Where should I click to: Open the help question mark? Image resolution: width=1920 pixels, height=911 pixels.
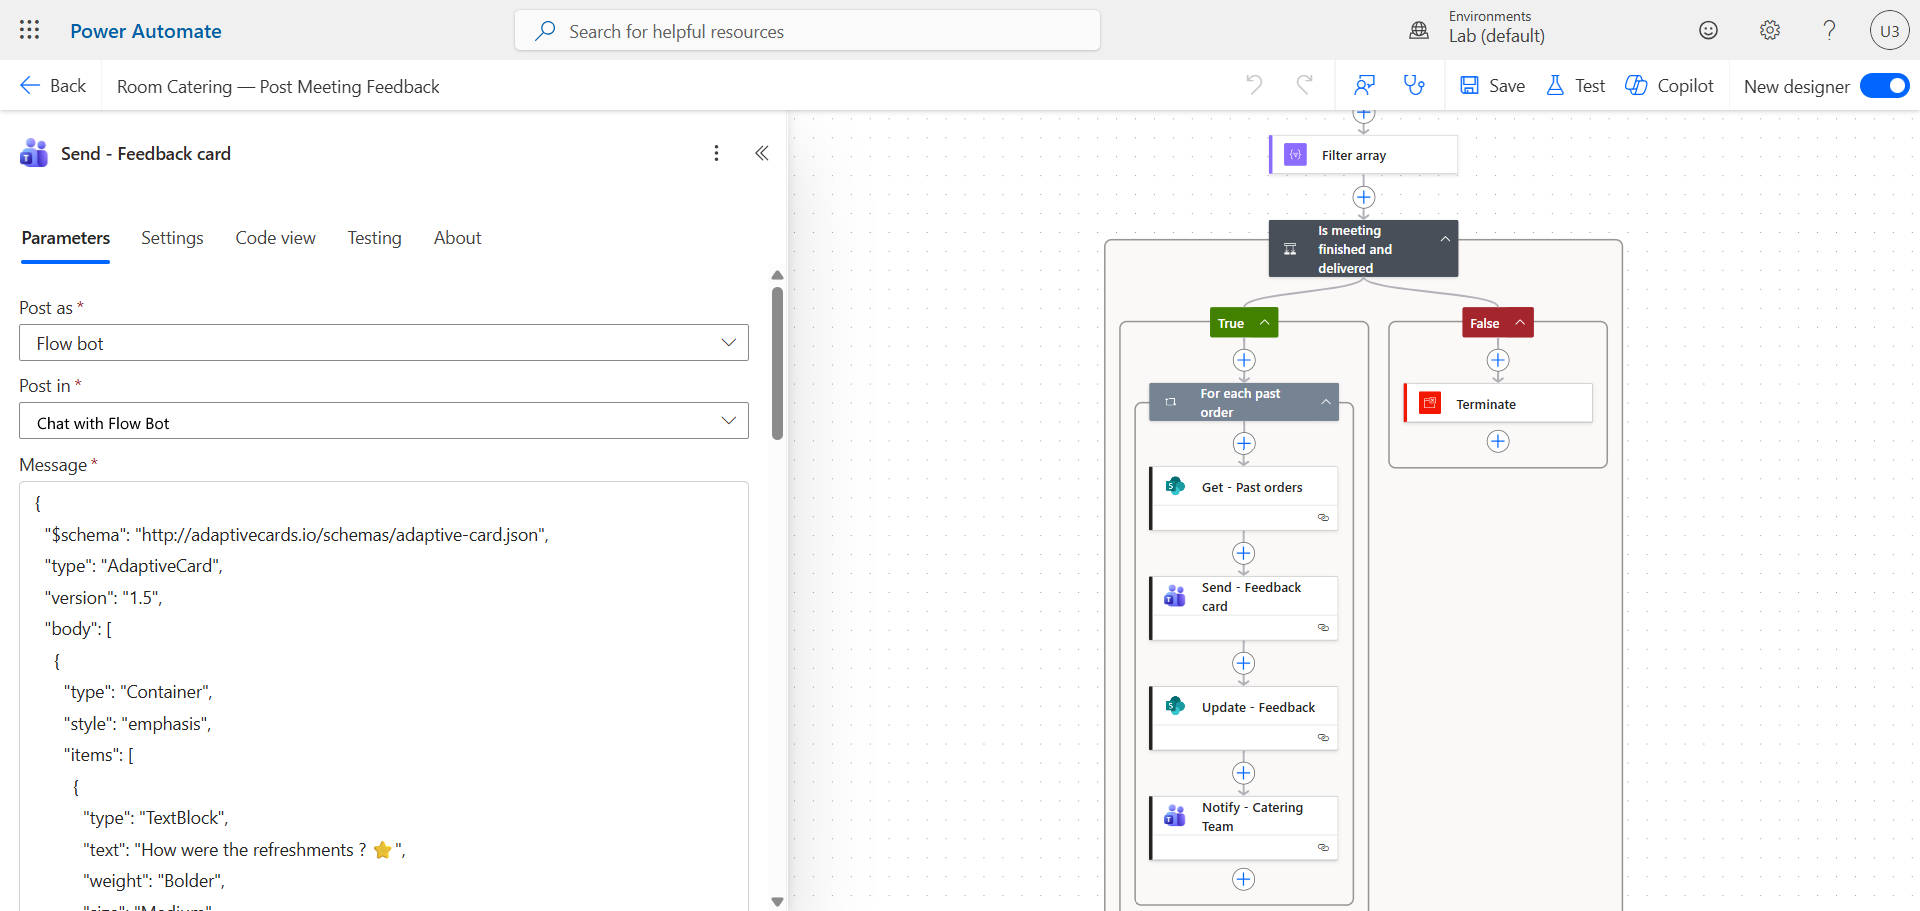1830,30
